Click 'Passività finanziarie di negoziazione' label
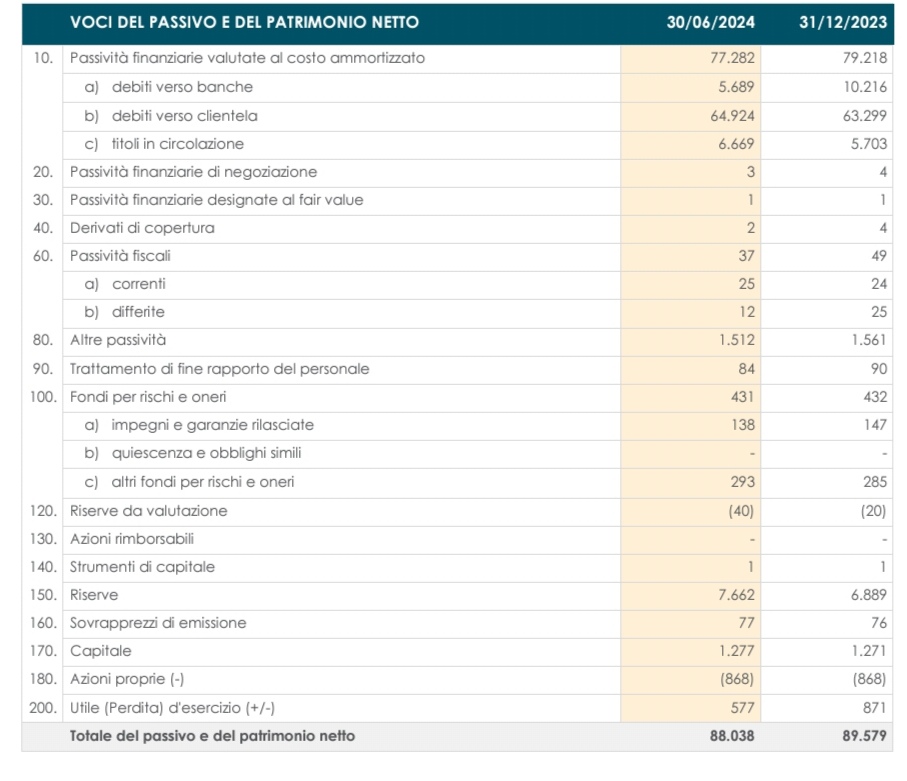The width and height of the screenshot is (907, 781). (x=193, y=172)
